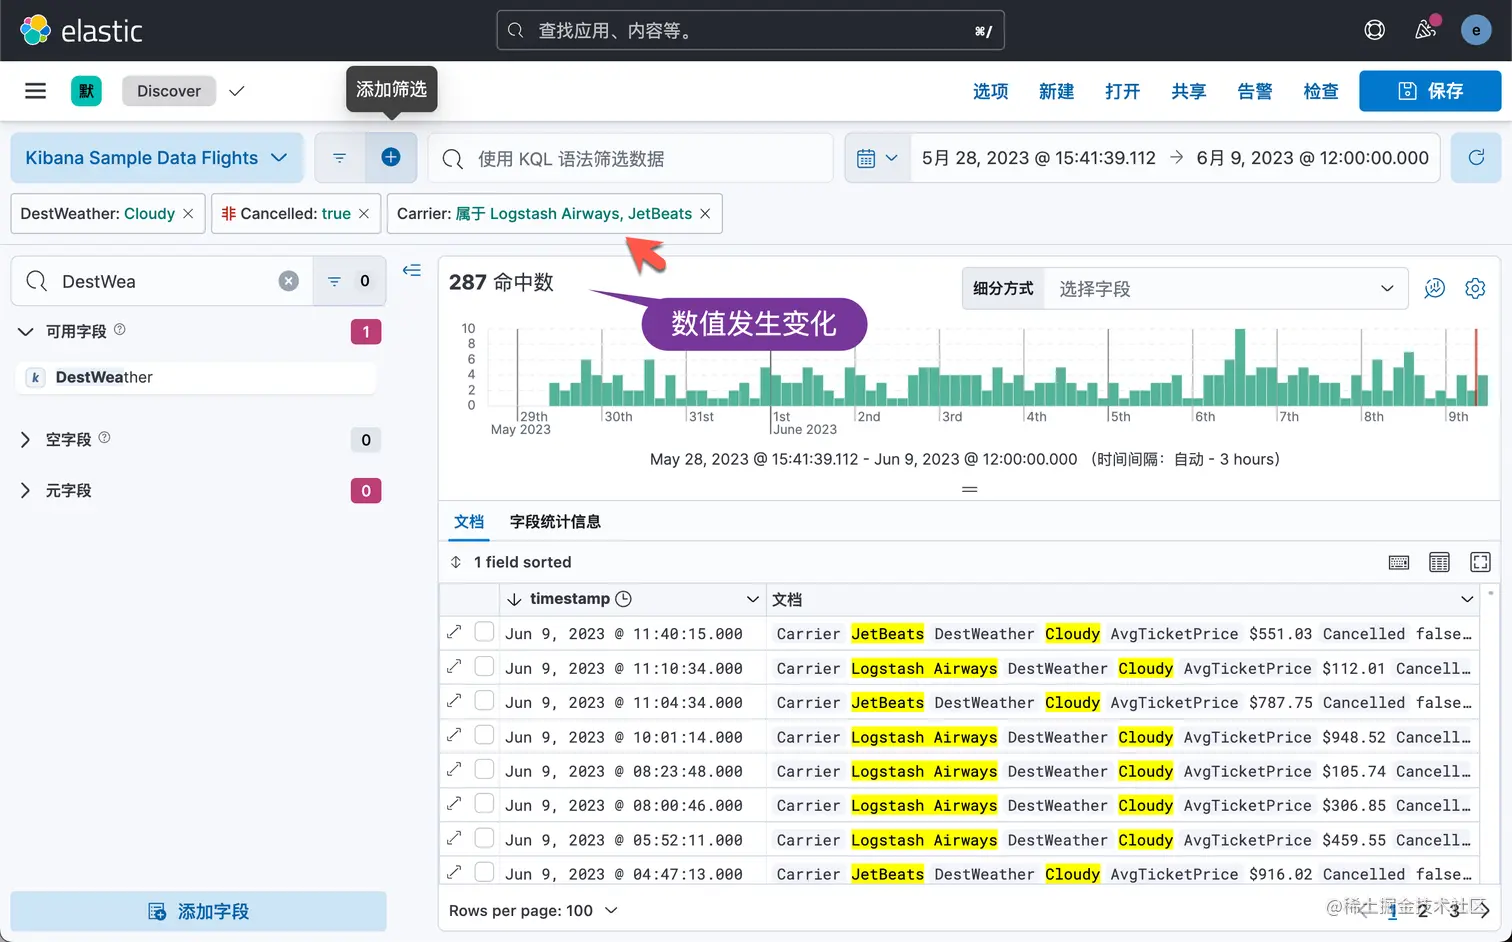Click the 添加字段 add field button
This screenshot has height=942, width=1512.
[x=198, y=912]
